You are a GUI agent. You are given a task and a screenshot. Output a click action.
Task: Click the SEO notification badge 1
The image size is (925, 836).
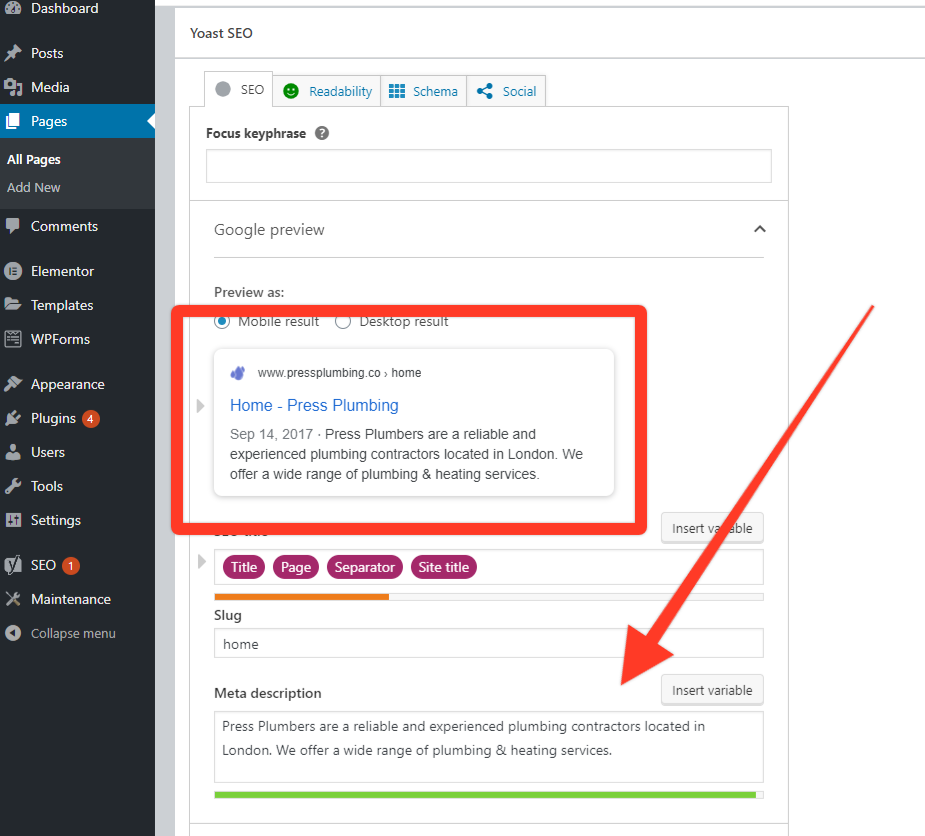(71, 566)
